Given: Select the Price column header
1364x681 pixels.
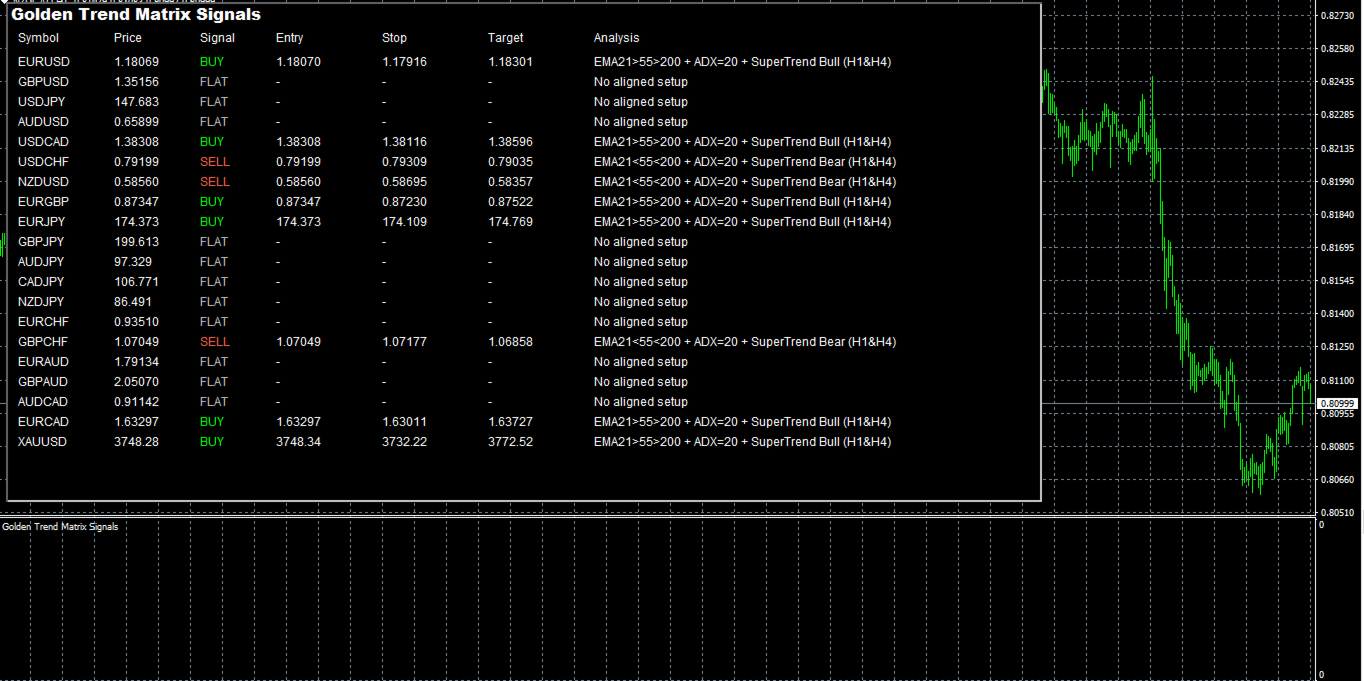Looking at the screenshot, I should (x=128, y=38).
